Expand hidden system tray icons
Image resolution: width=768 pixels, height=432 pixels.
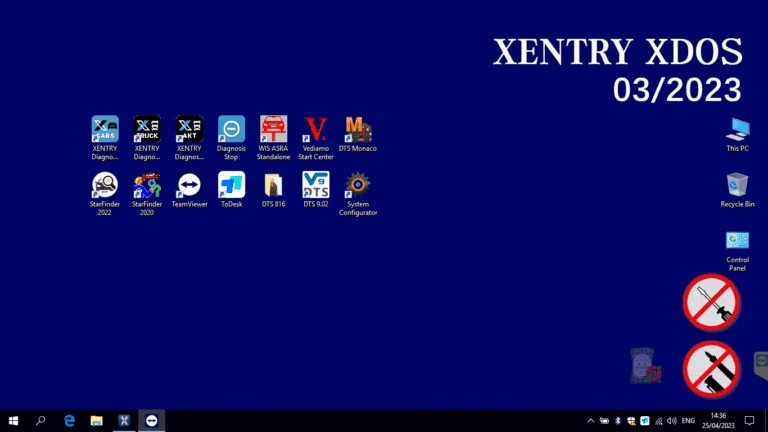click(590, 421)
